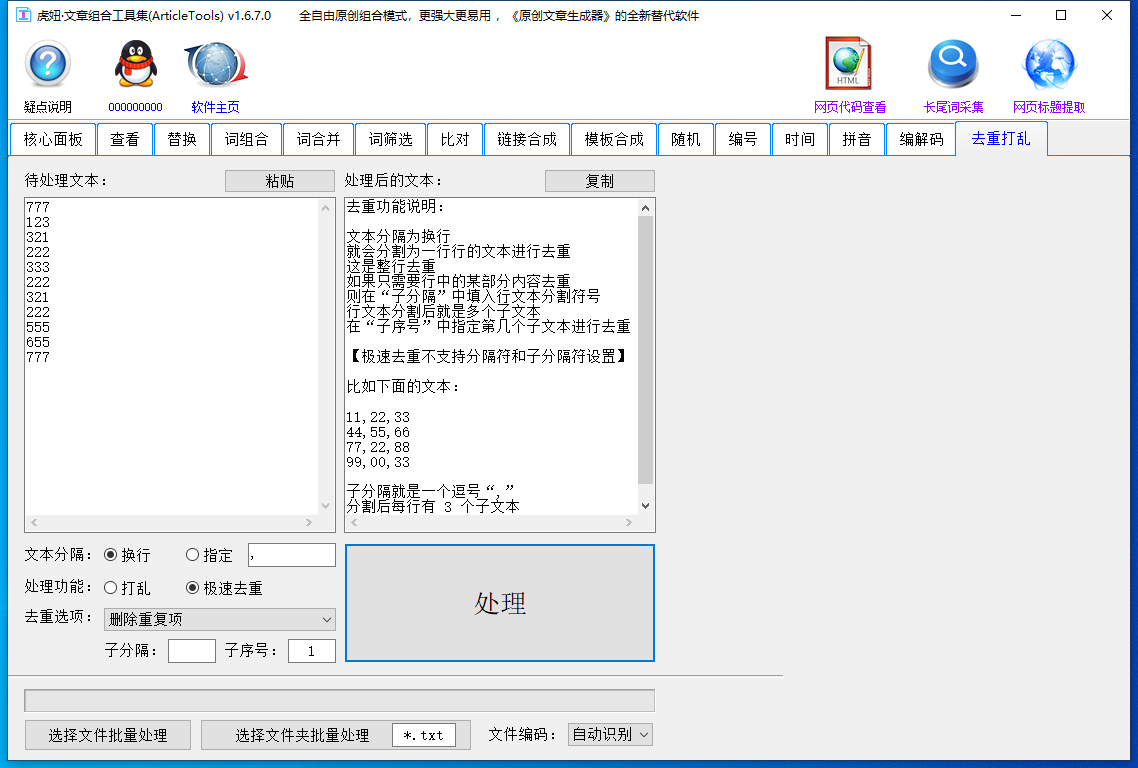
Task: Switch to the 随机 tab
Action: point(686,139)
